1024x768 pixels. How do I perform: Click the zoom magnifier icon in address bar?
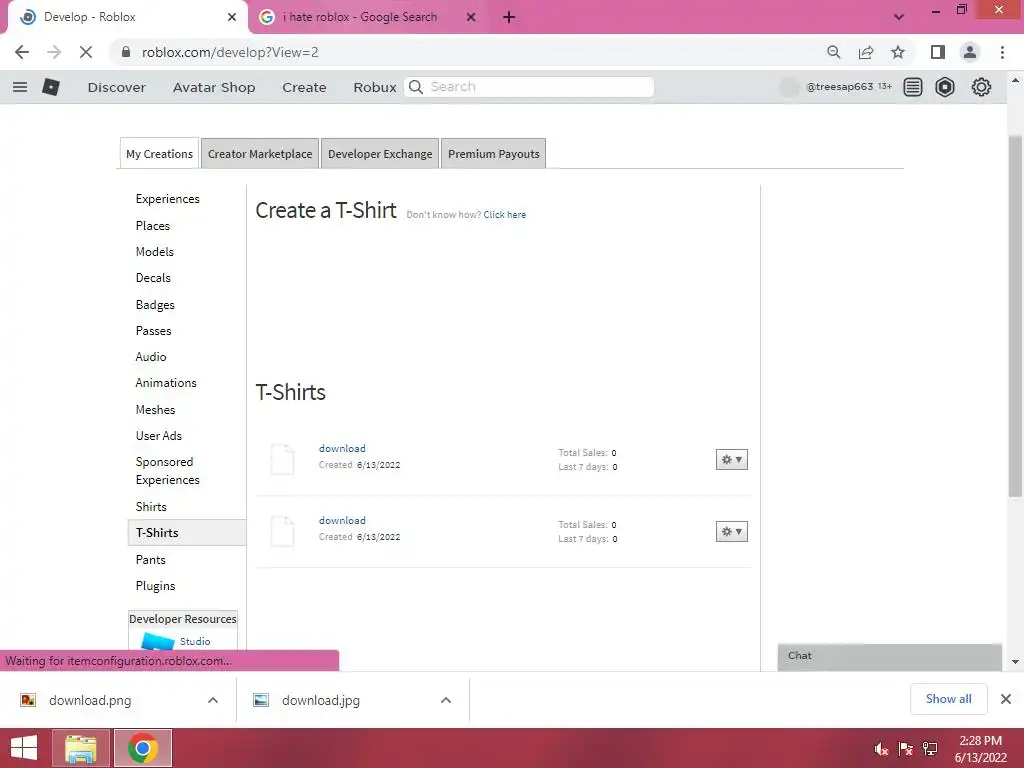[833, 52]
